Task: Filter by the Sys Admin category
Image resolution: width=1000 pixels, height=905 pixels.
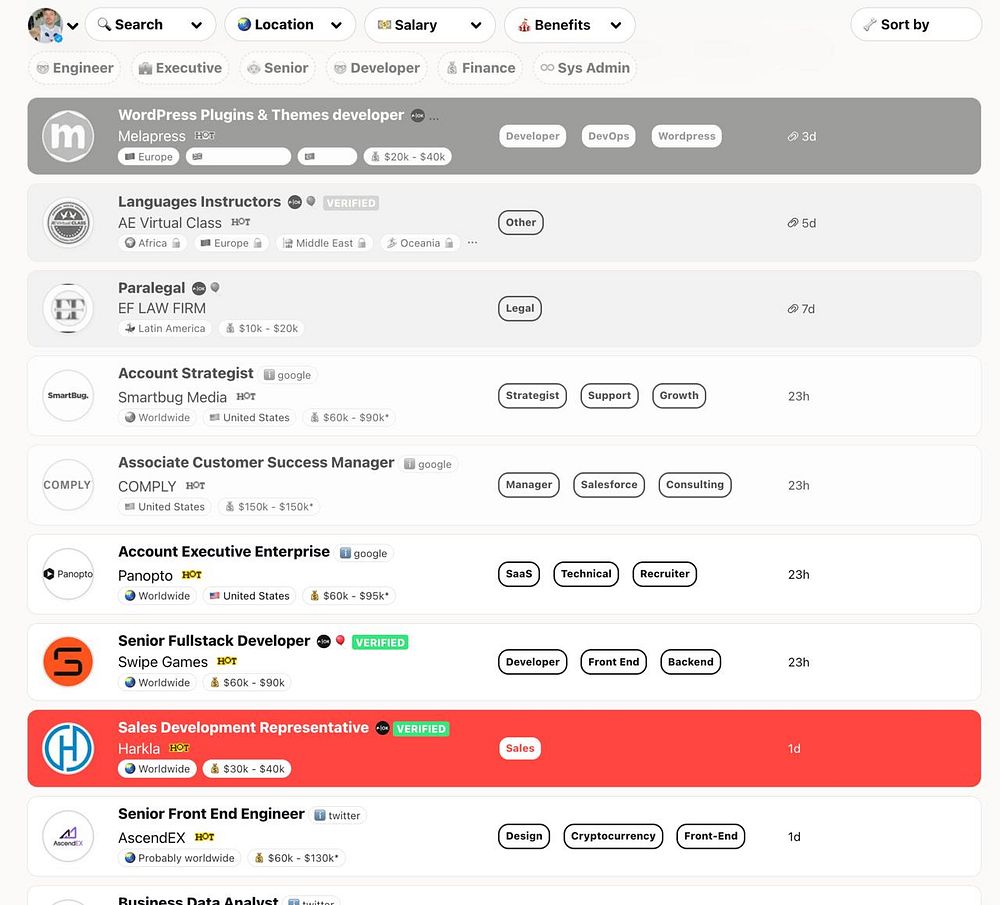Action: pos(585,68)
